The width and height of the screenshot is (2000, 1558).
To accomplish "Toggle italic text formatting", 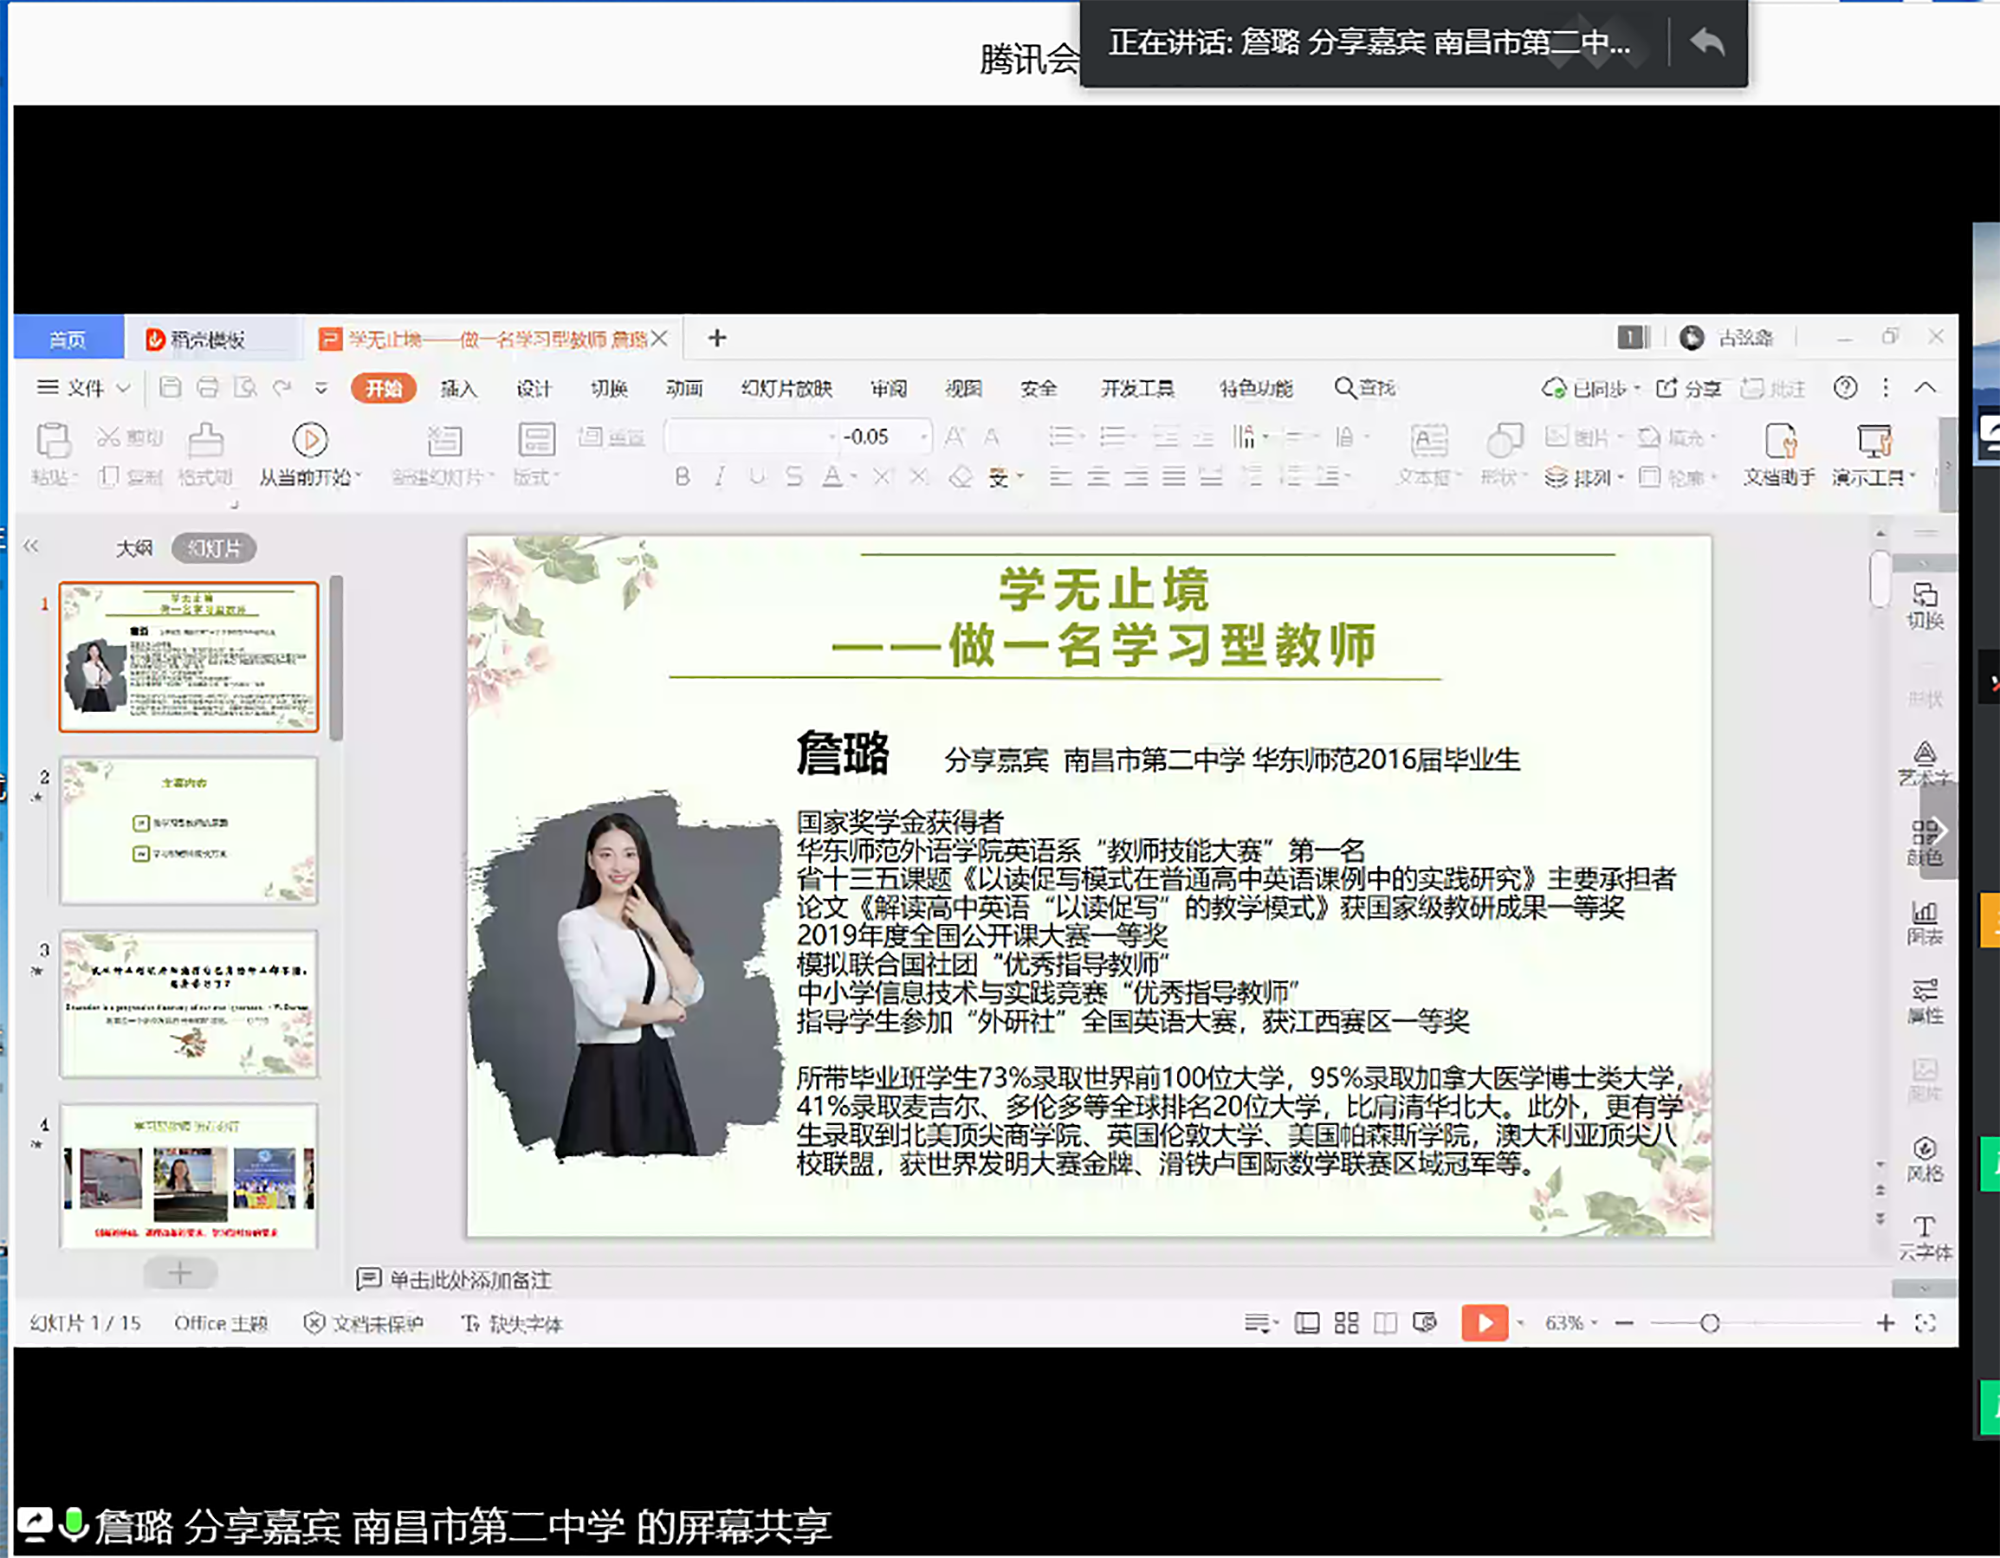I will pos(719,477).
